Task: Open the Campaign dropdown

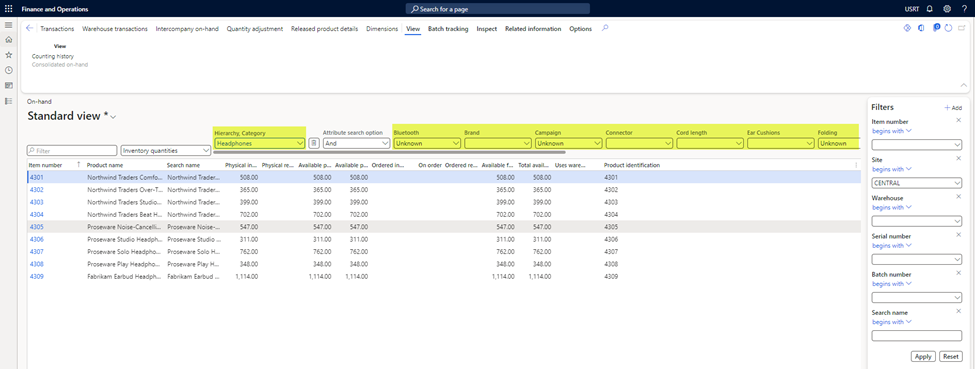Action: [x=568, y=143]
